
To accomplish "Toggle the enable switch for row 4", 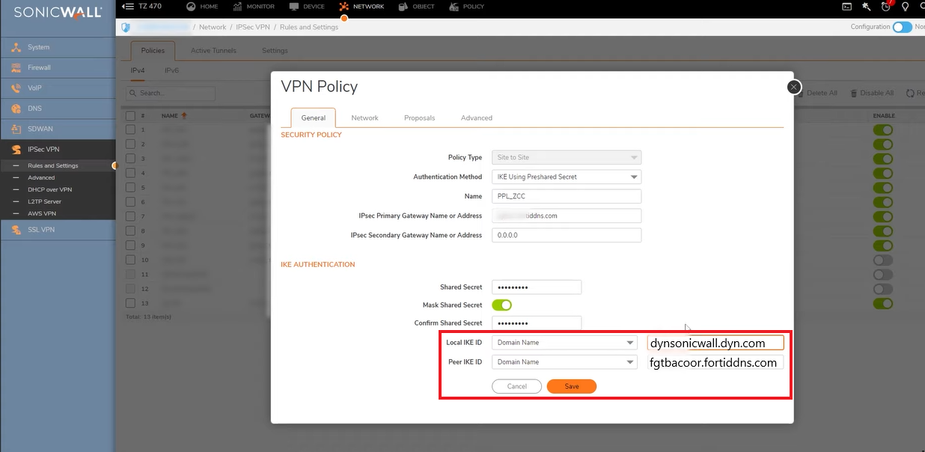I will pos(883,173).
